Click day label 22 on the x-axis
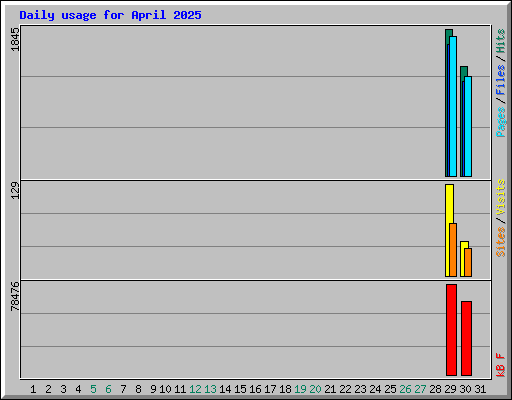Image resolution: width=512 pixels, height=400 pixels. point(345,389)
